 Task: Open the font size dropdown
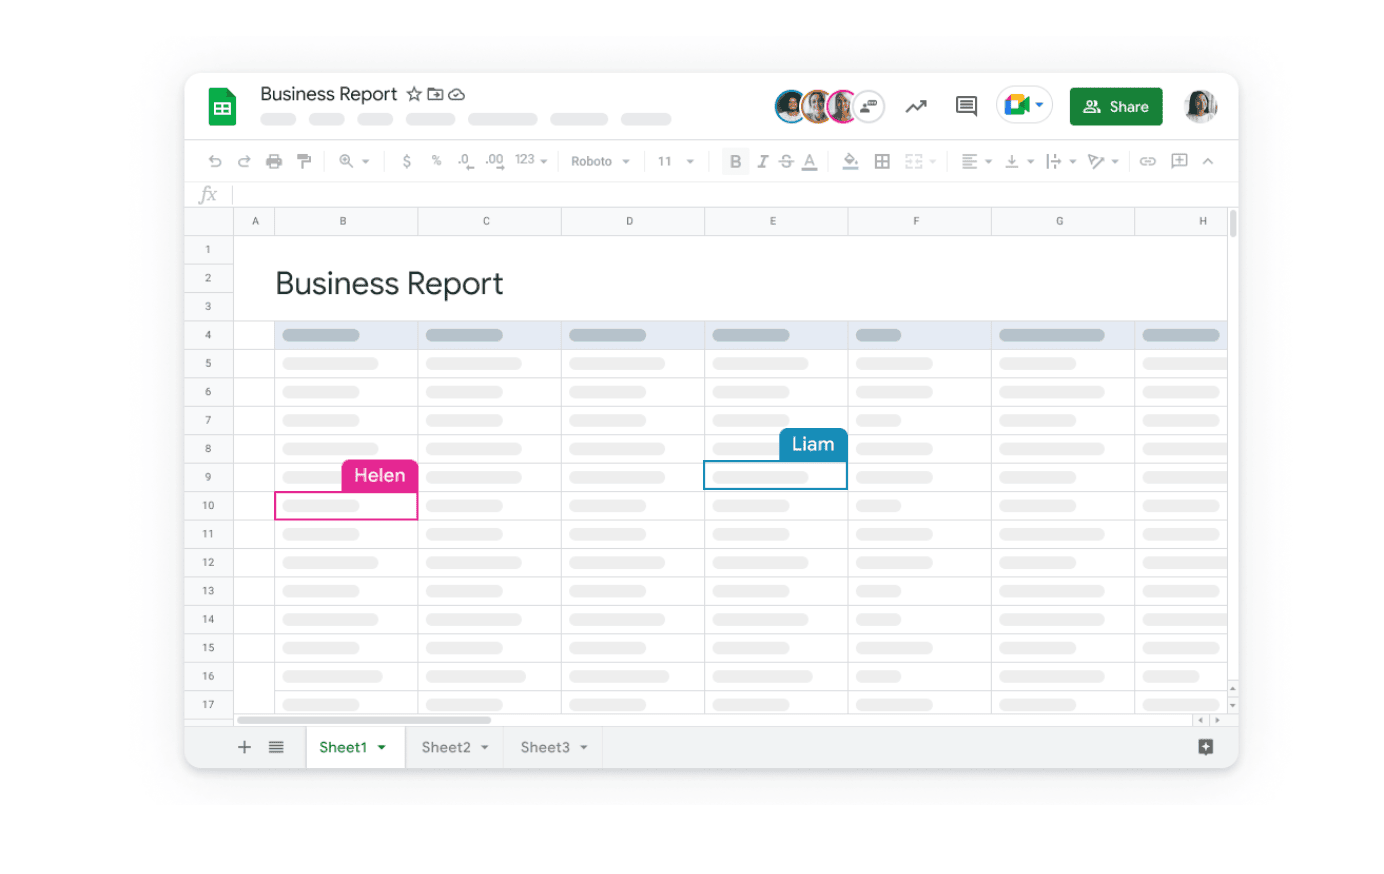click(677, 160)
